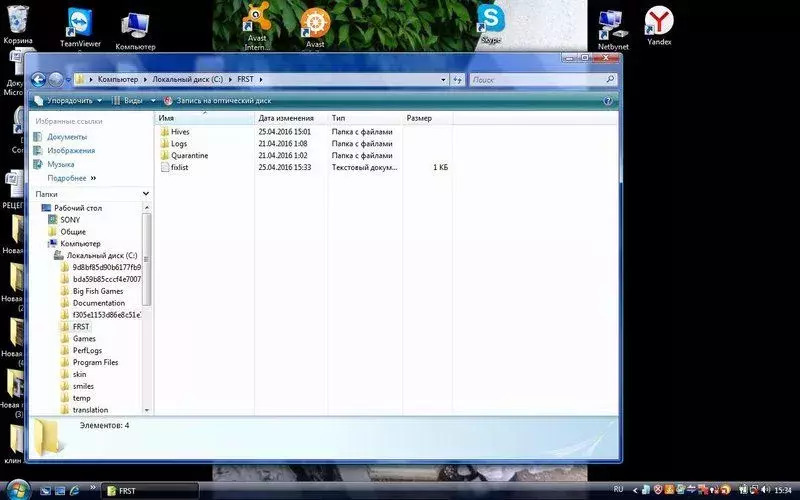Open the Документы favorite link
The width and height of the screenshot is (800, 500).
[x=67, y=137]
